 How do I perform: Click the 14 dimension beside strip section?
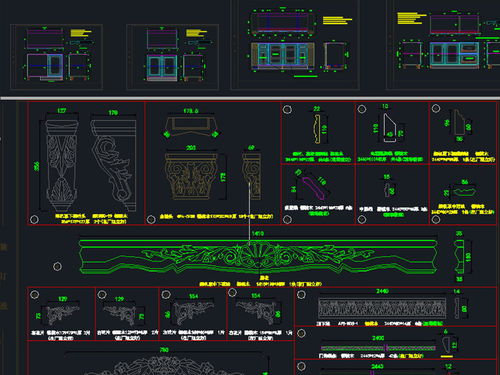pyautogui.click(x=456, y=291)
